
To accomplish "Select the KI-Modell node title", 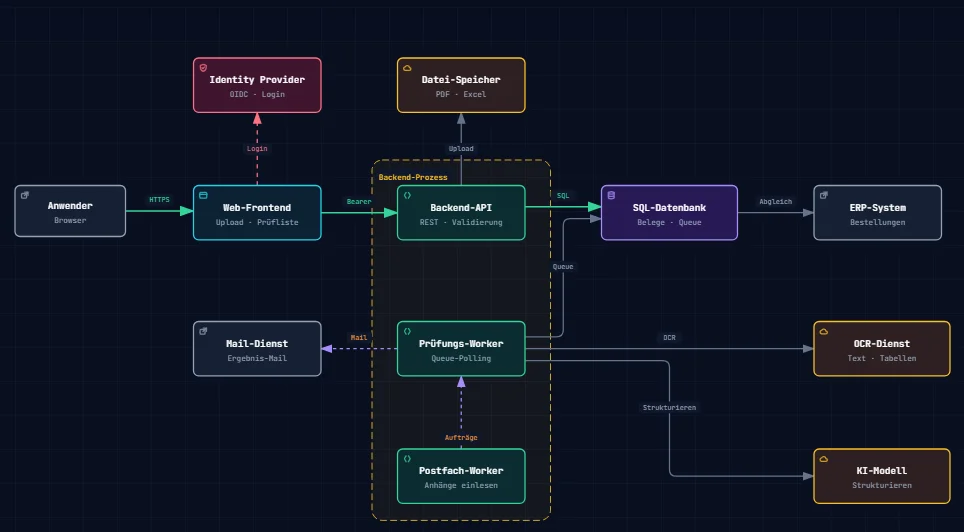I will [x=882, y=471].
